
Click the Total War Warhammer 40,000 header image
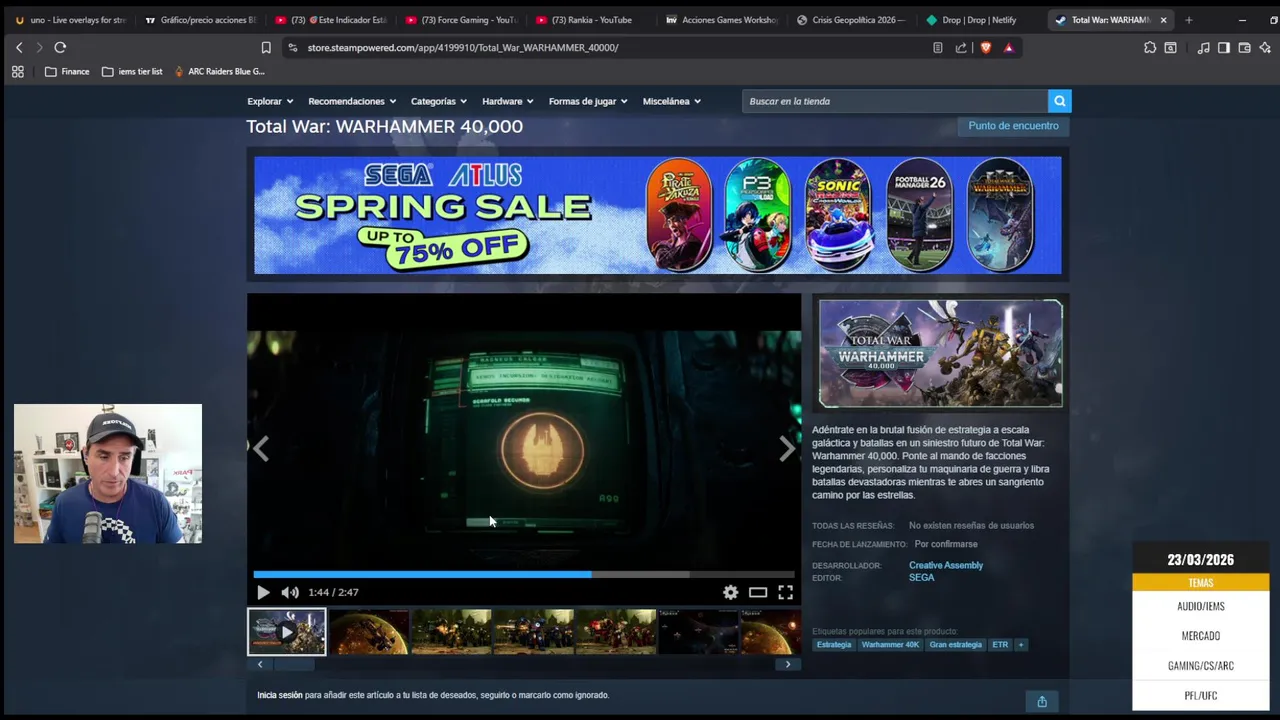[940, 353]
